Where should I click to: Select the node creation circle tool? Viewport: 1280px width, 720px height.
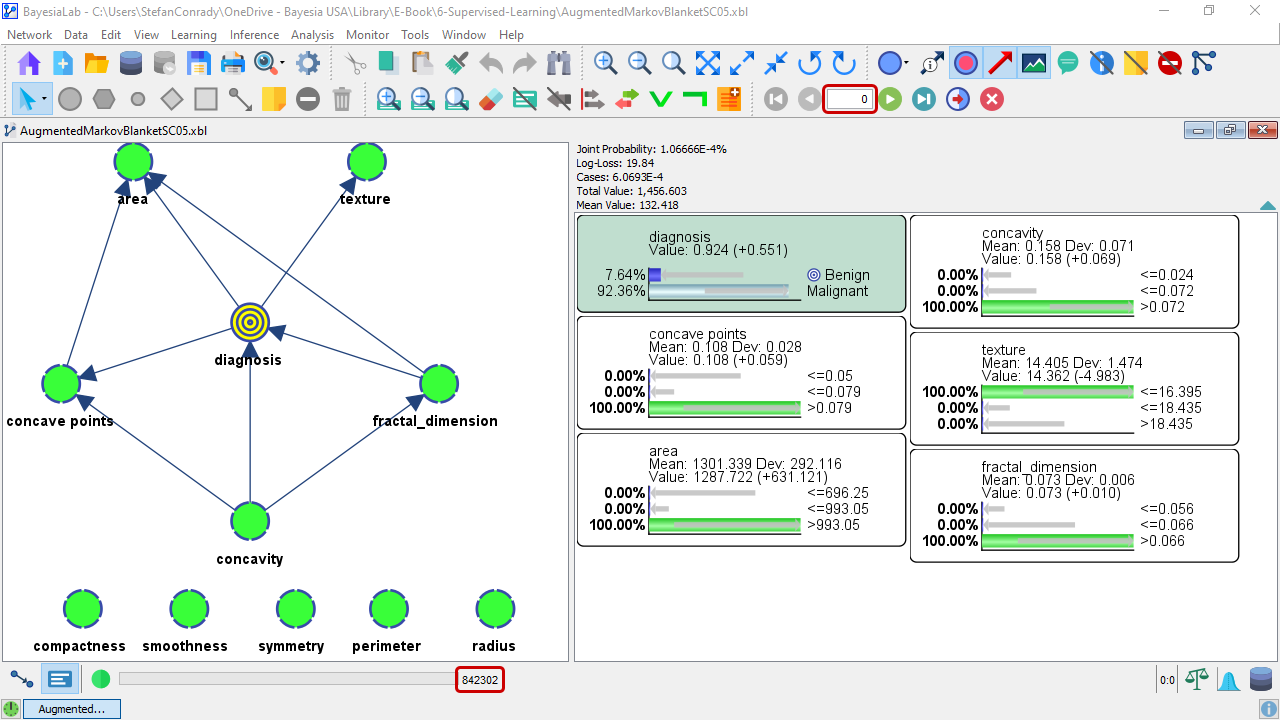(x=69, y=99)
